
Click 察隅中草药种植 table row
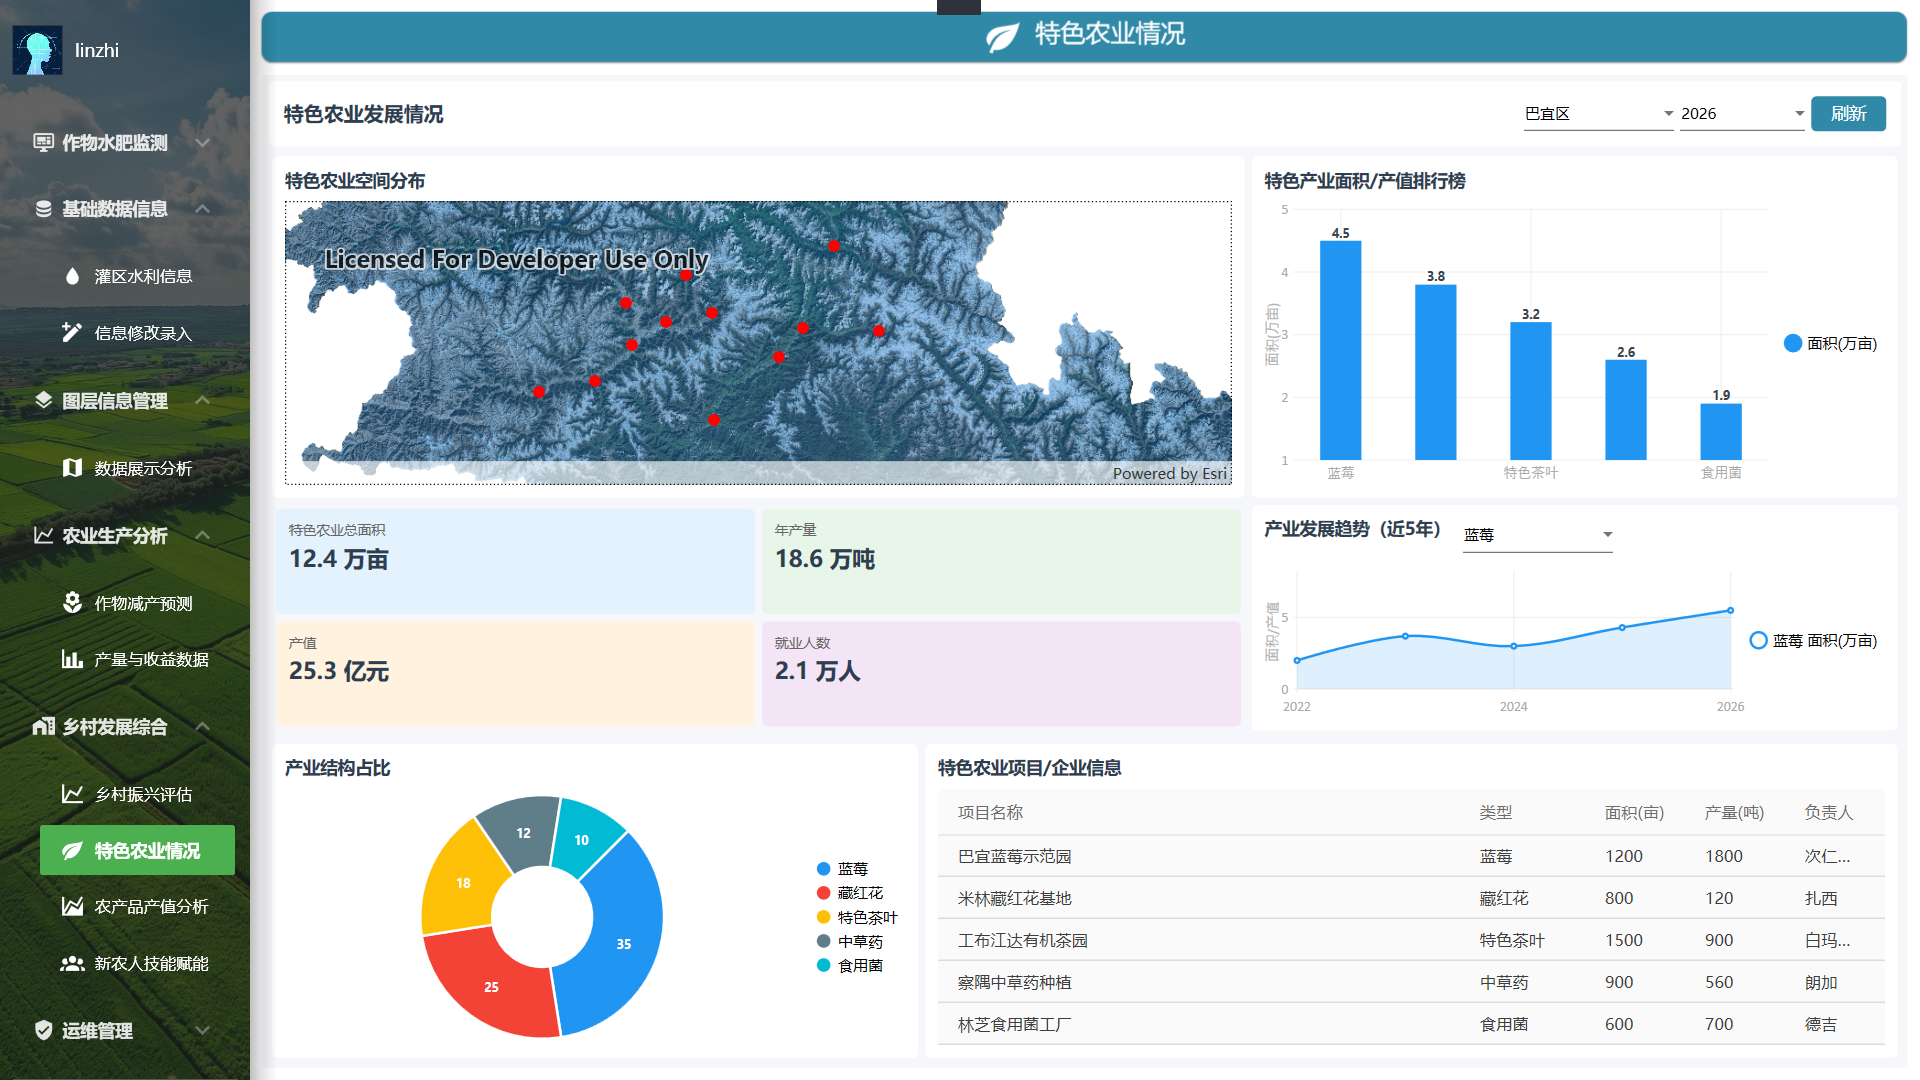[x=1410, y=982]
